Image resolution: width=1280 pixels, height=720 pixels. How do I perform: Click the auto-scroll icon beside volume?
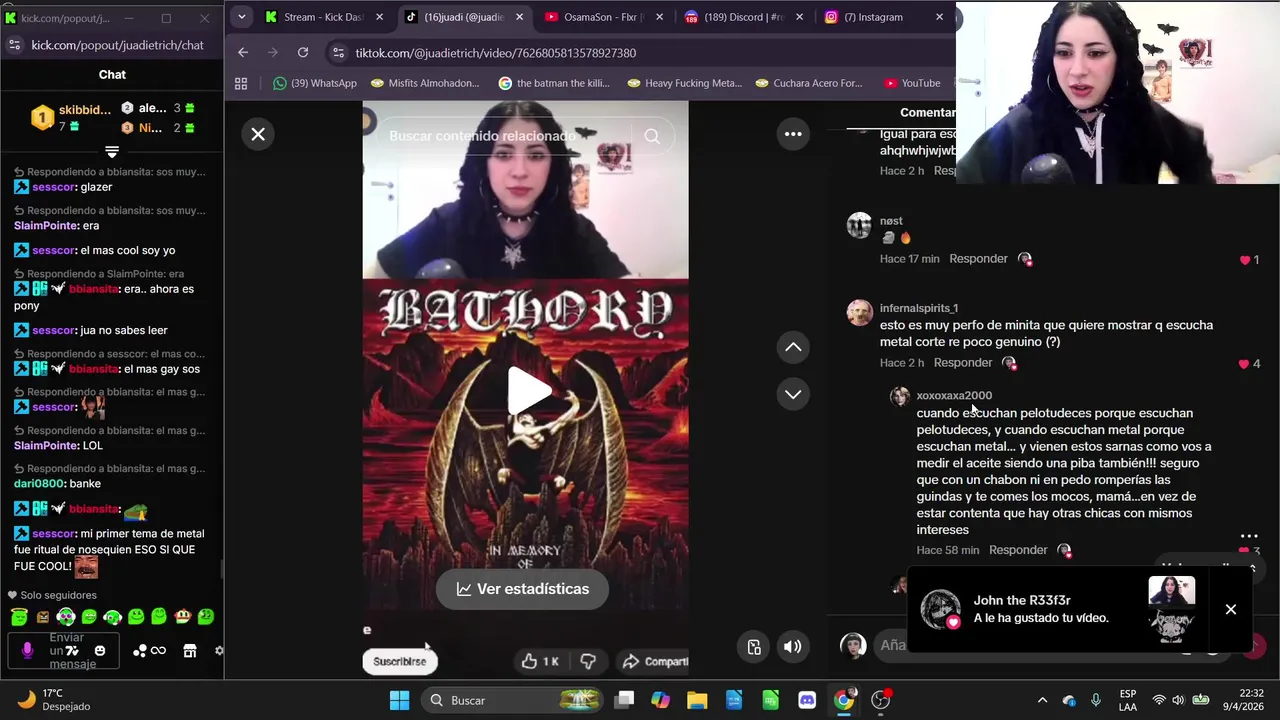[755, 647]
